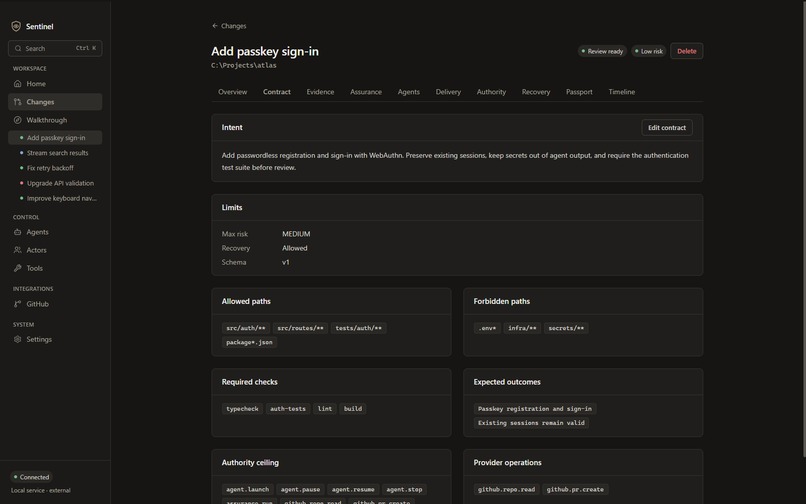Click the Agents robot icon
The image size is (806, 504).
[x=17, y=232]
